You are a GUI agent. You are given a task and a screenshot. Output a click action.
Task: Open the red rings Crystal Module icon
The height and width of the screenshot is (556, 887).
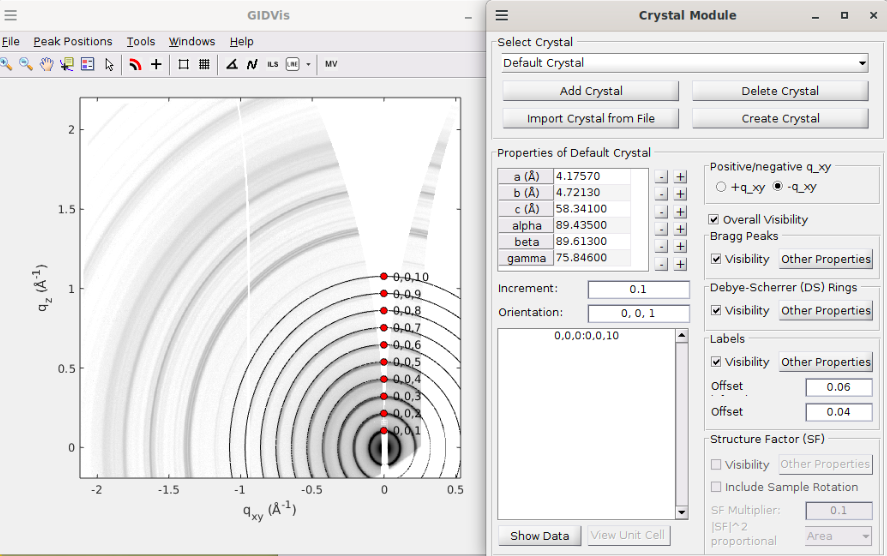pos(135,64)
